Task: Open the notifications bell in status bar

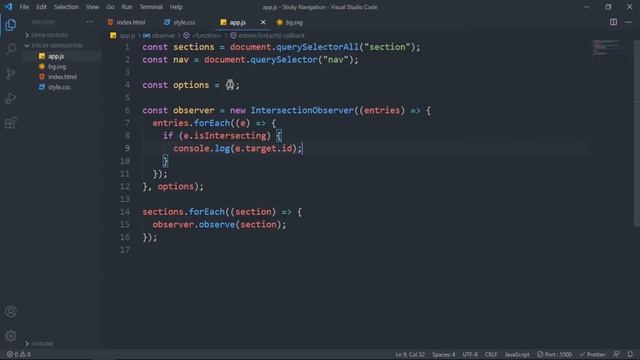Action: [x=630, y=354]
